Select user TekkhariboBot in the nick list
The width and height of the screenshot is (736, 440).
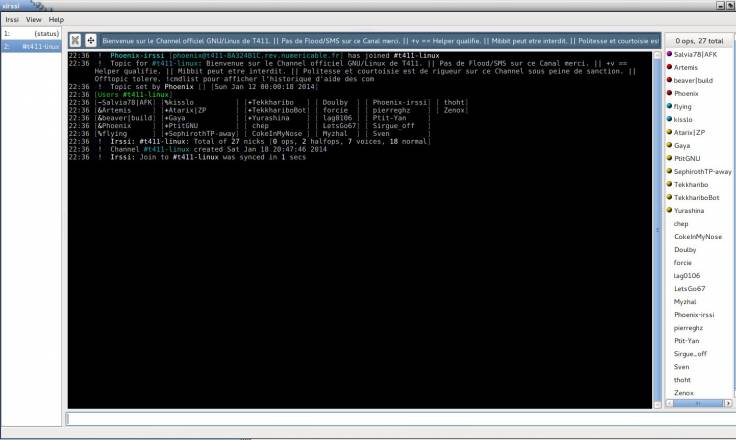point(697,198)
